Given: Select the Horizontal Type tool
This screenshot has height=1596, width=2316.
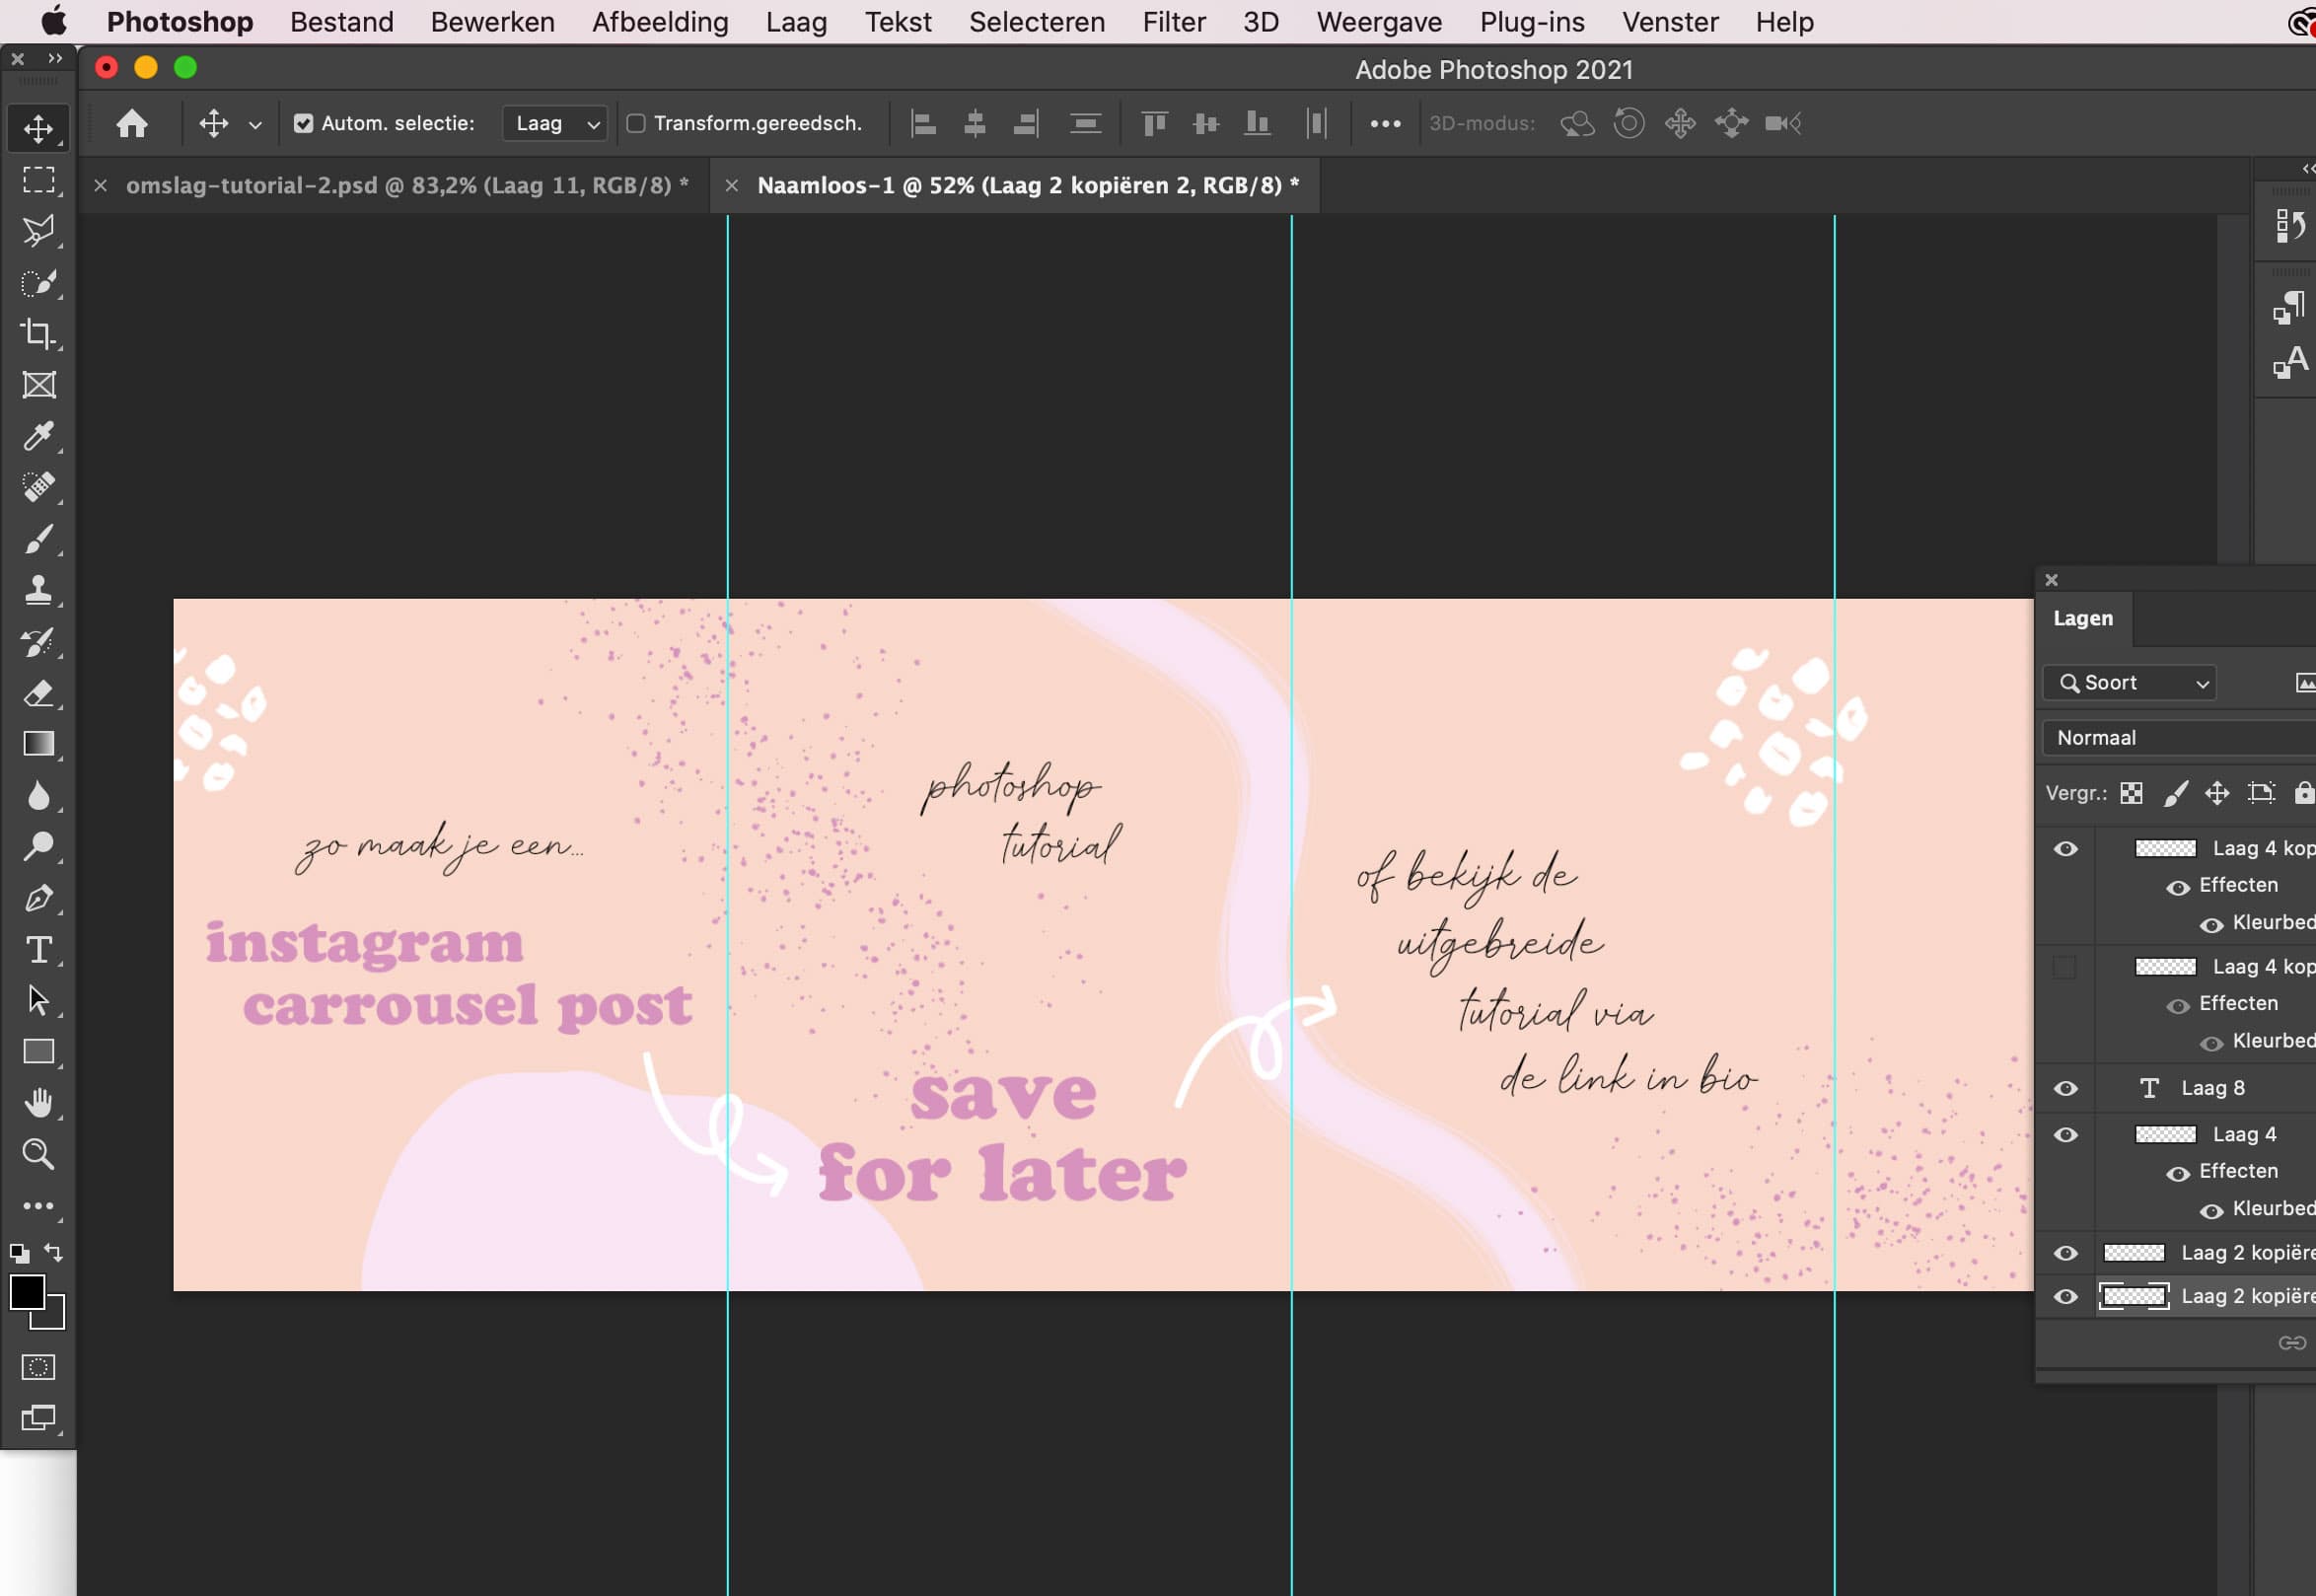Looking at the screenshot, I should (38, 949).
